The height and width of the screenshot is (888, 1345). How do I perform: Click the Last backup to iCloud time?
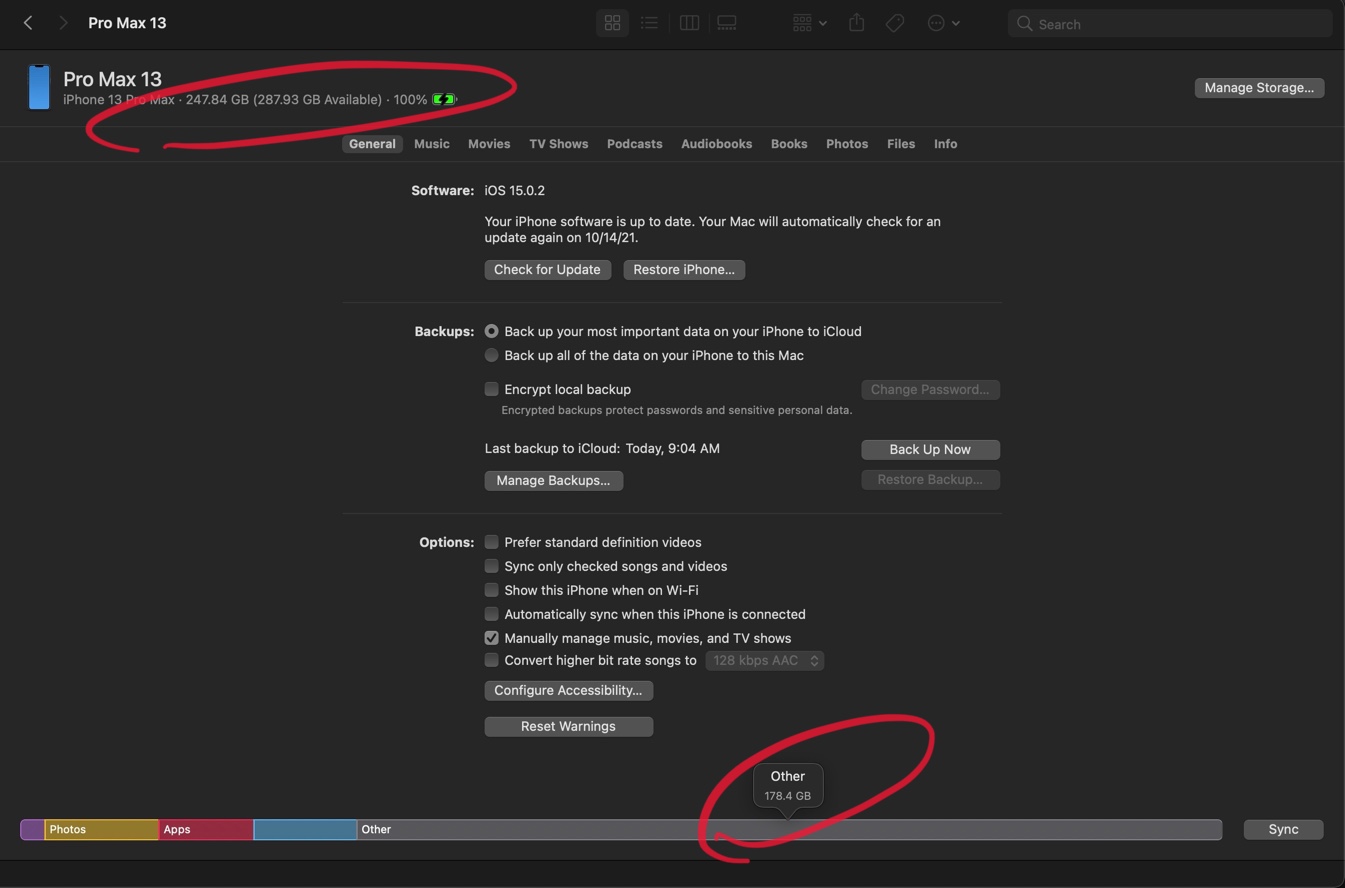pos(672,449)
